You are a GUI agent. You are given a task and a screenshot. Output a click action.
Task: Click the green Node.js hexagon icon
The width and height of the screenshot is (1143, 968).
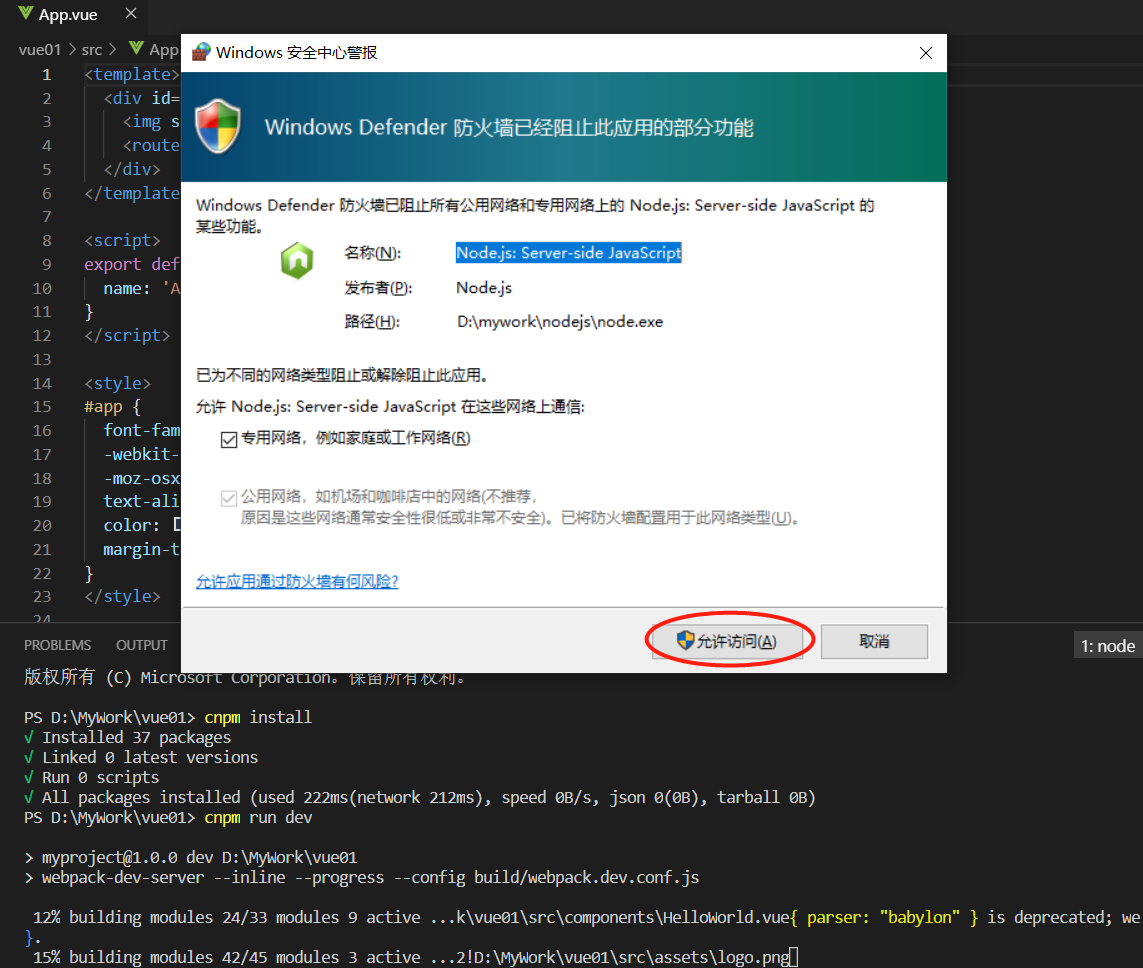[297, 260]
